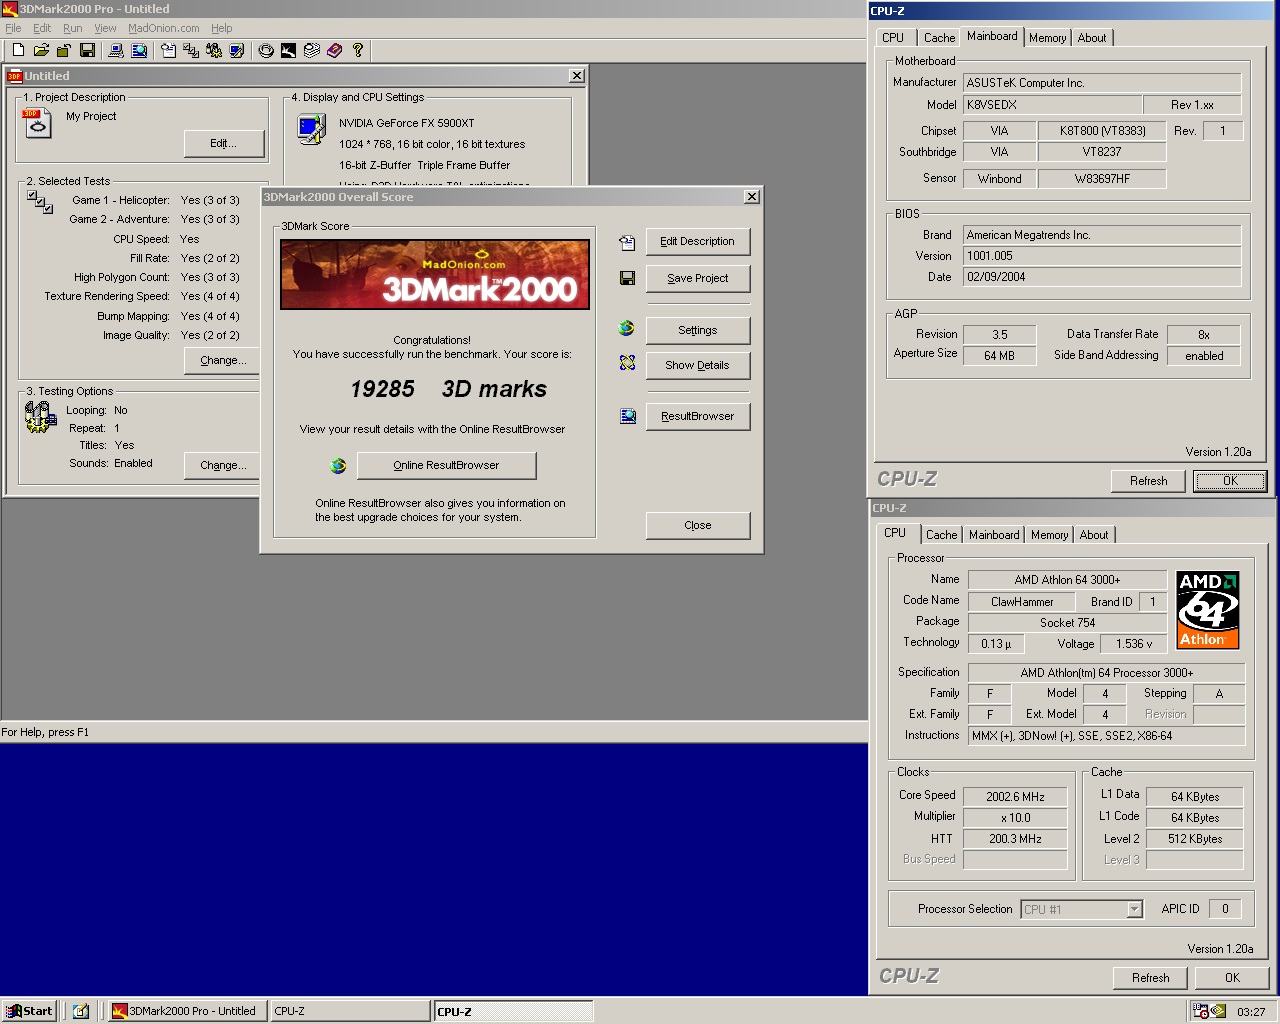Click Close in the Overall Score dialog
This screenshot has width=1280, height=1024.
(x=697, y=525)
